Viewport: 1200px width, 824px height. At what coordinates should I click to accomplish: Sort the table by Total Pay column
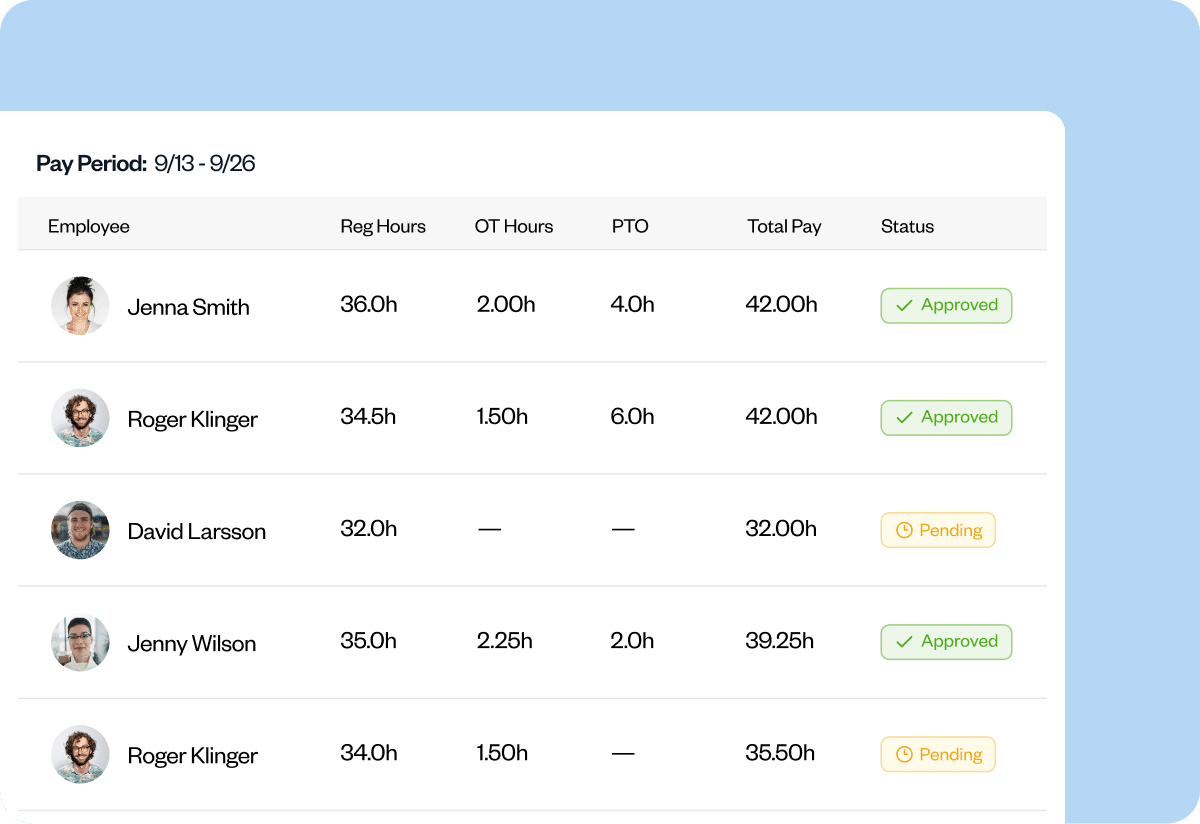[x=784, y=226]
